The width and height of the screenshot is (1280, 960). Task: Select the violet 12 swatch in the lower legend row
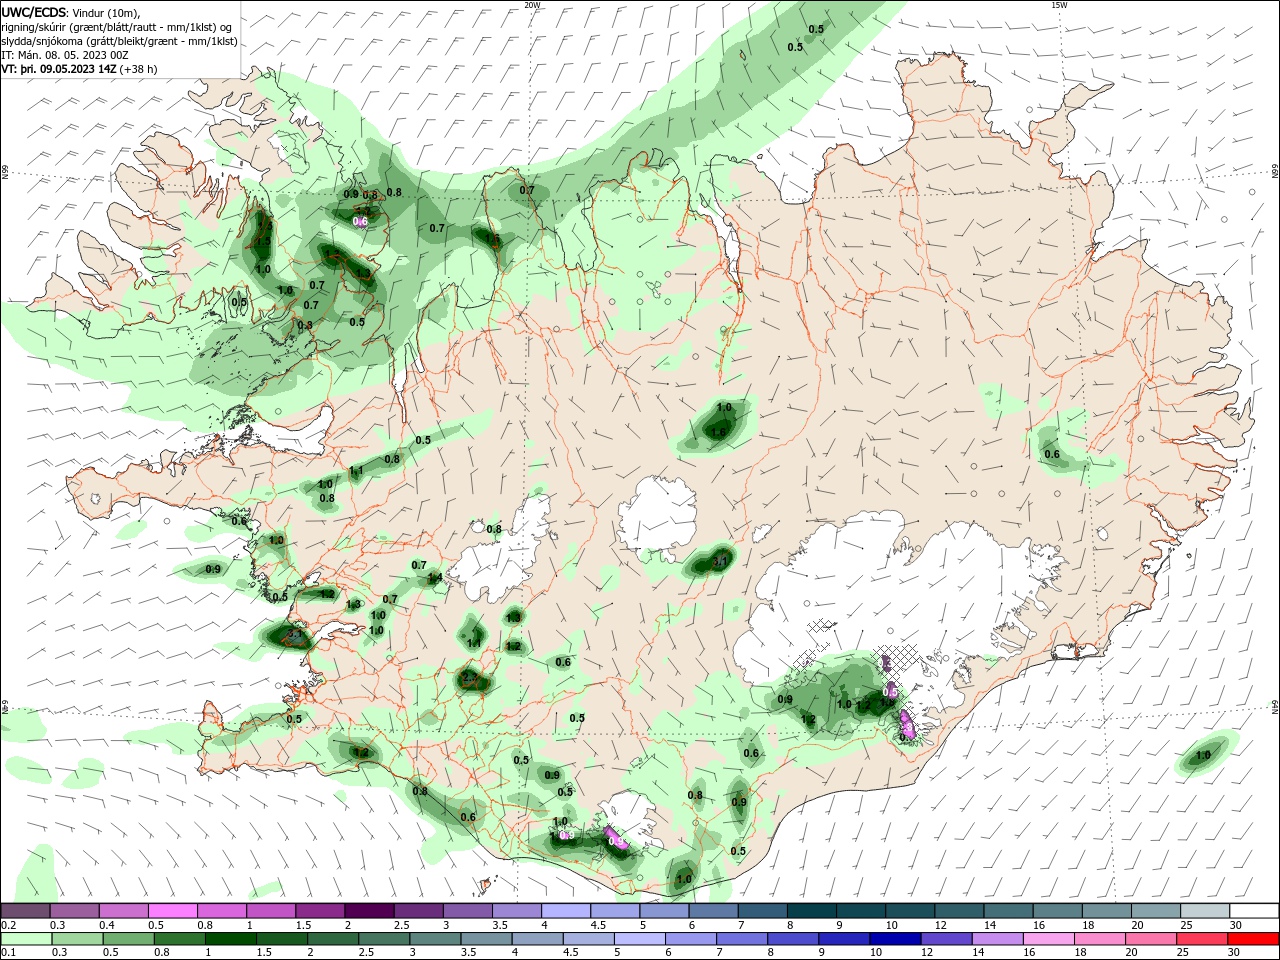click(945, 939)
